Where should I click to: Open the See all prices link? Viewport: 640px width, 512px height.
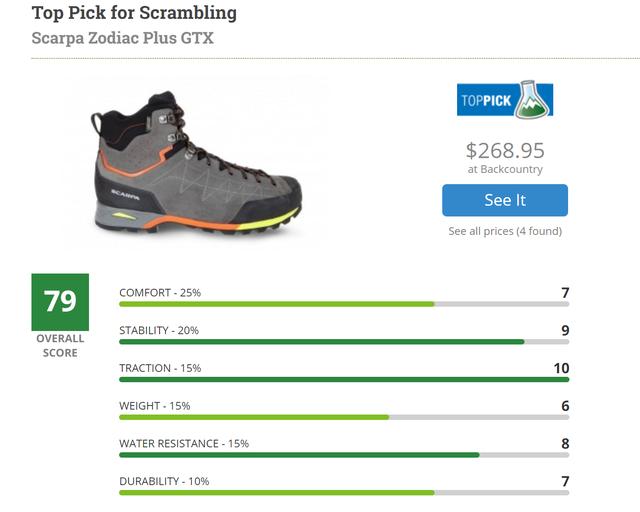[505, 231]
